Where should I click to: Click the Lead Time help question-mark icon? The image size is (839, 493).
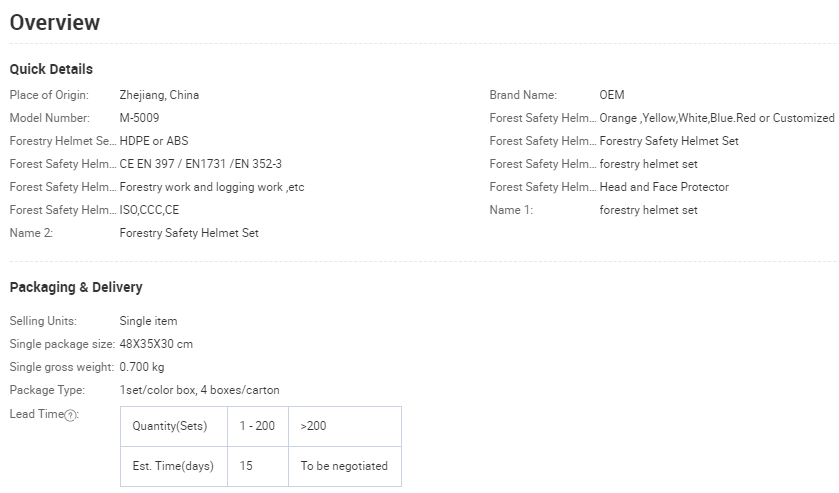click(70, 415)
